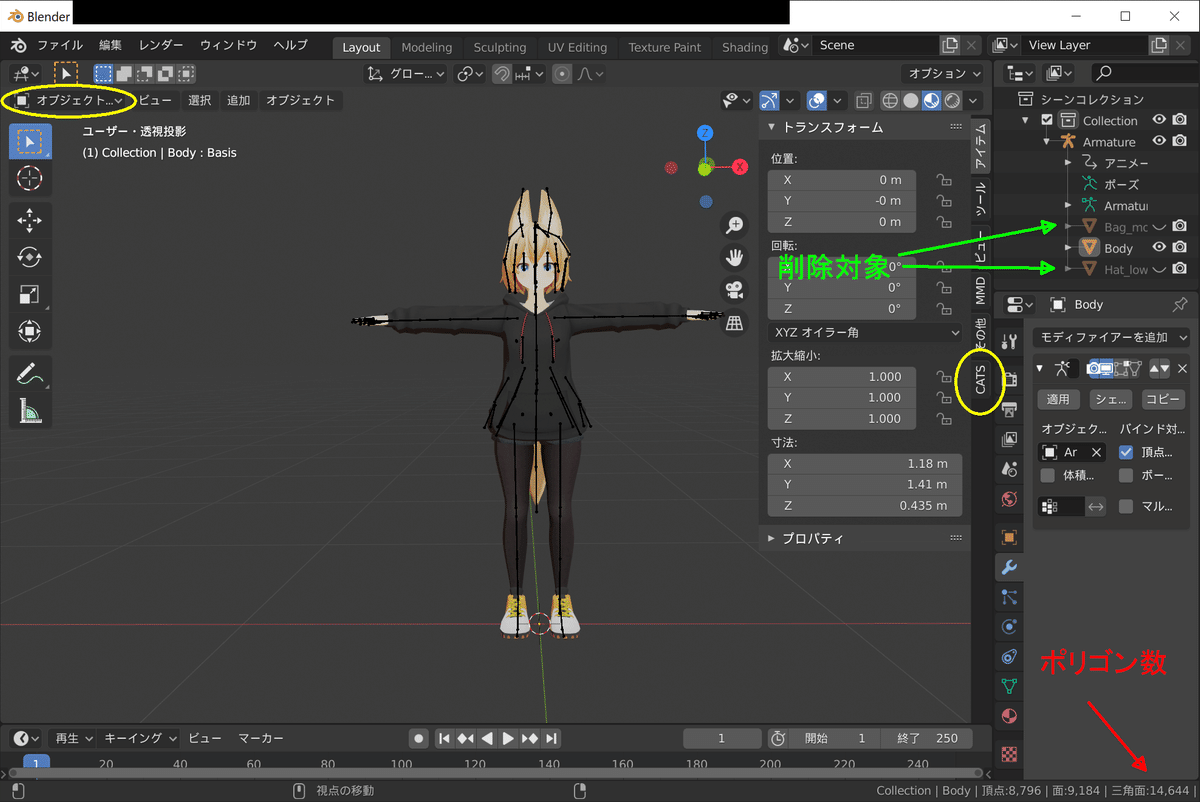
Task: Select the combined Transform tool
Action: point(30,331)
